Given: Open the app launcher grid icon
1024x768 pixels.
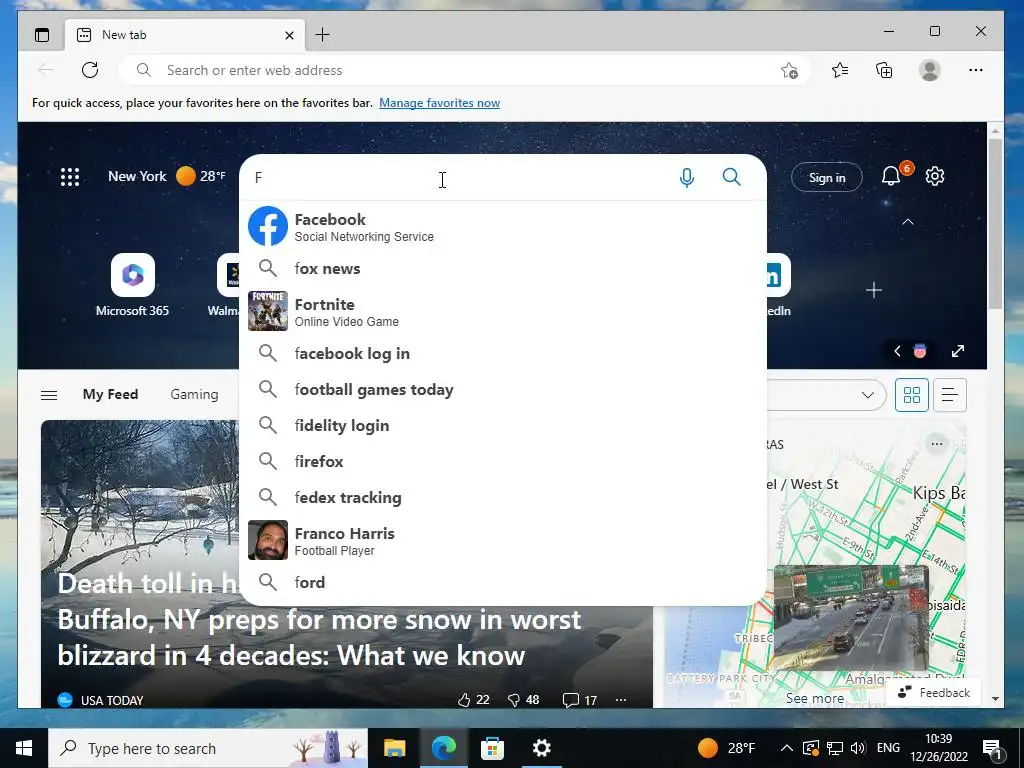Looking at the screenshot, I should coord(70,177).
